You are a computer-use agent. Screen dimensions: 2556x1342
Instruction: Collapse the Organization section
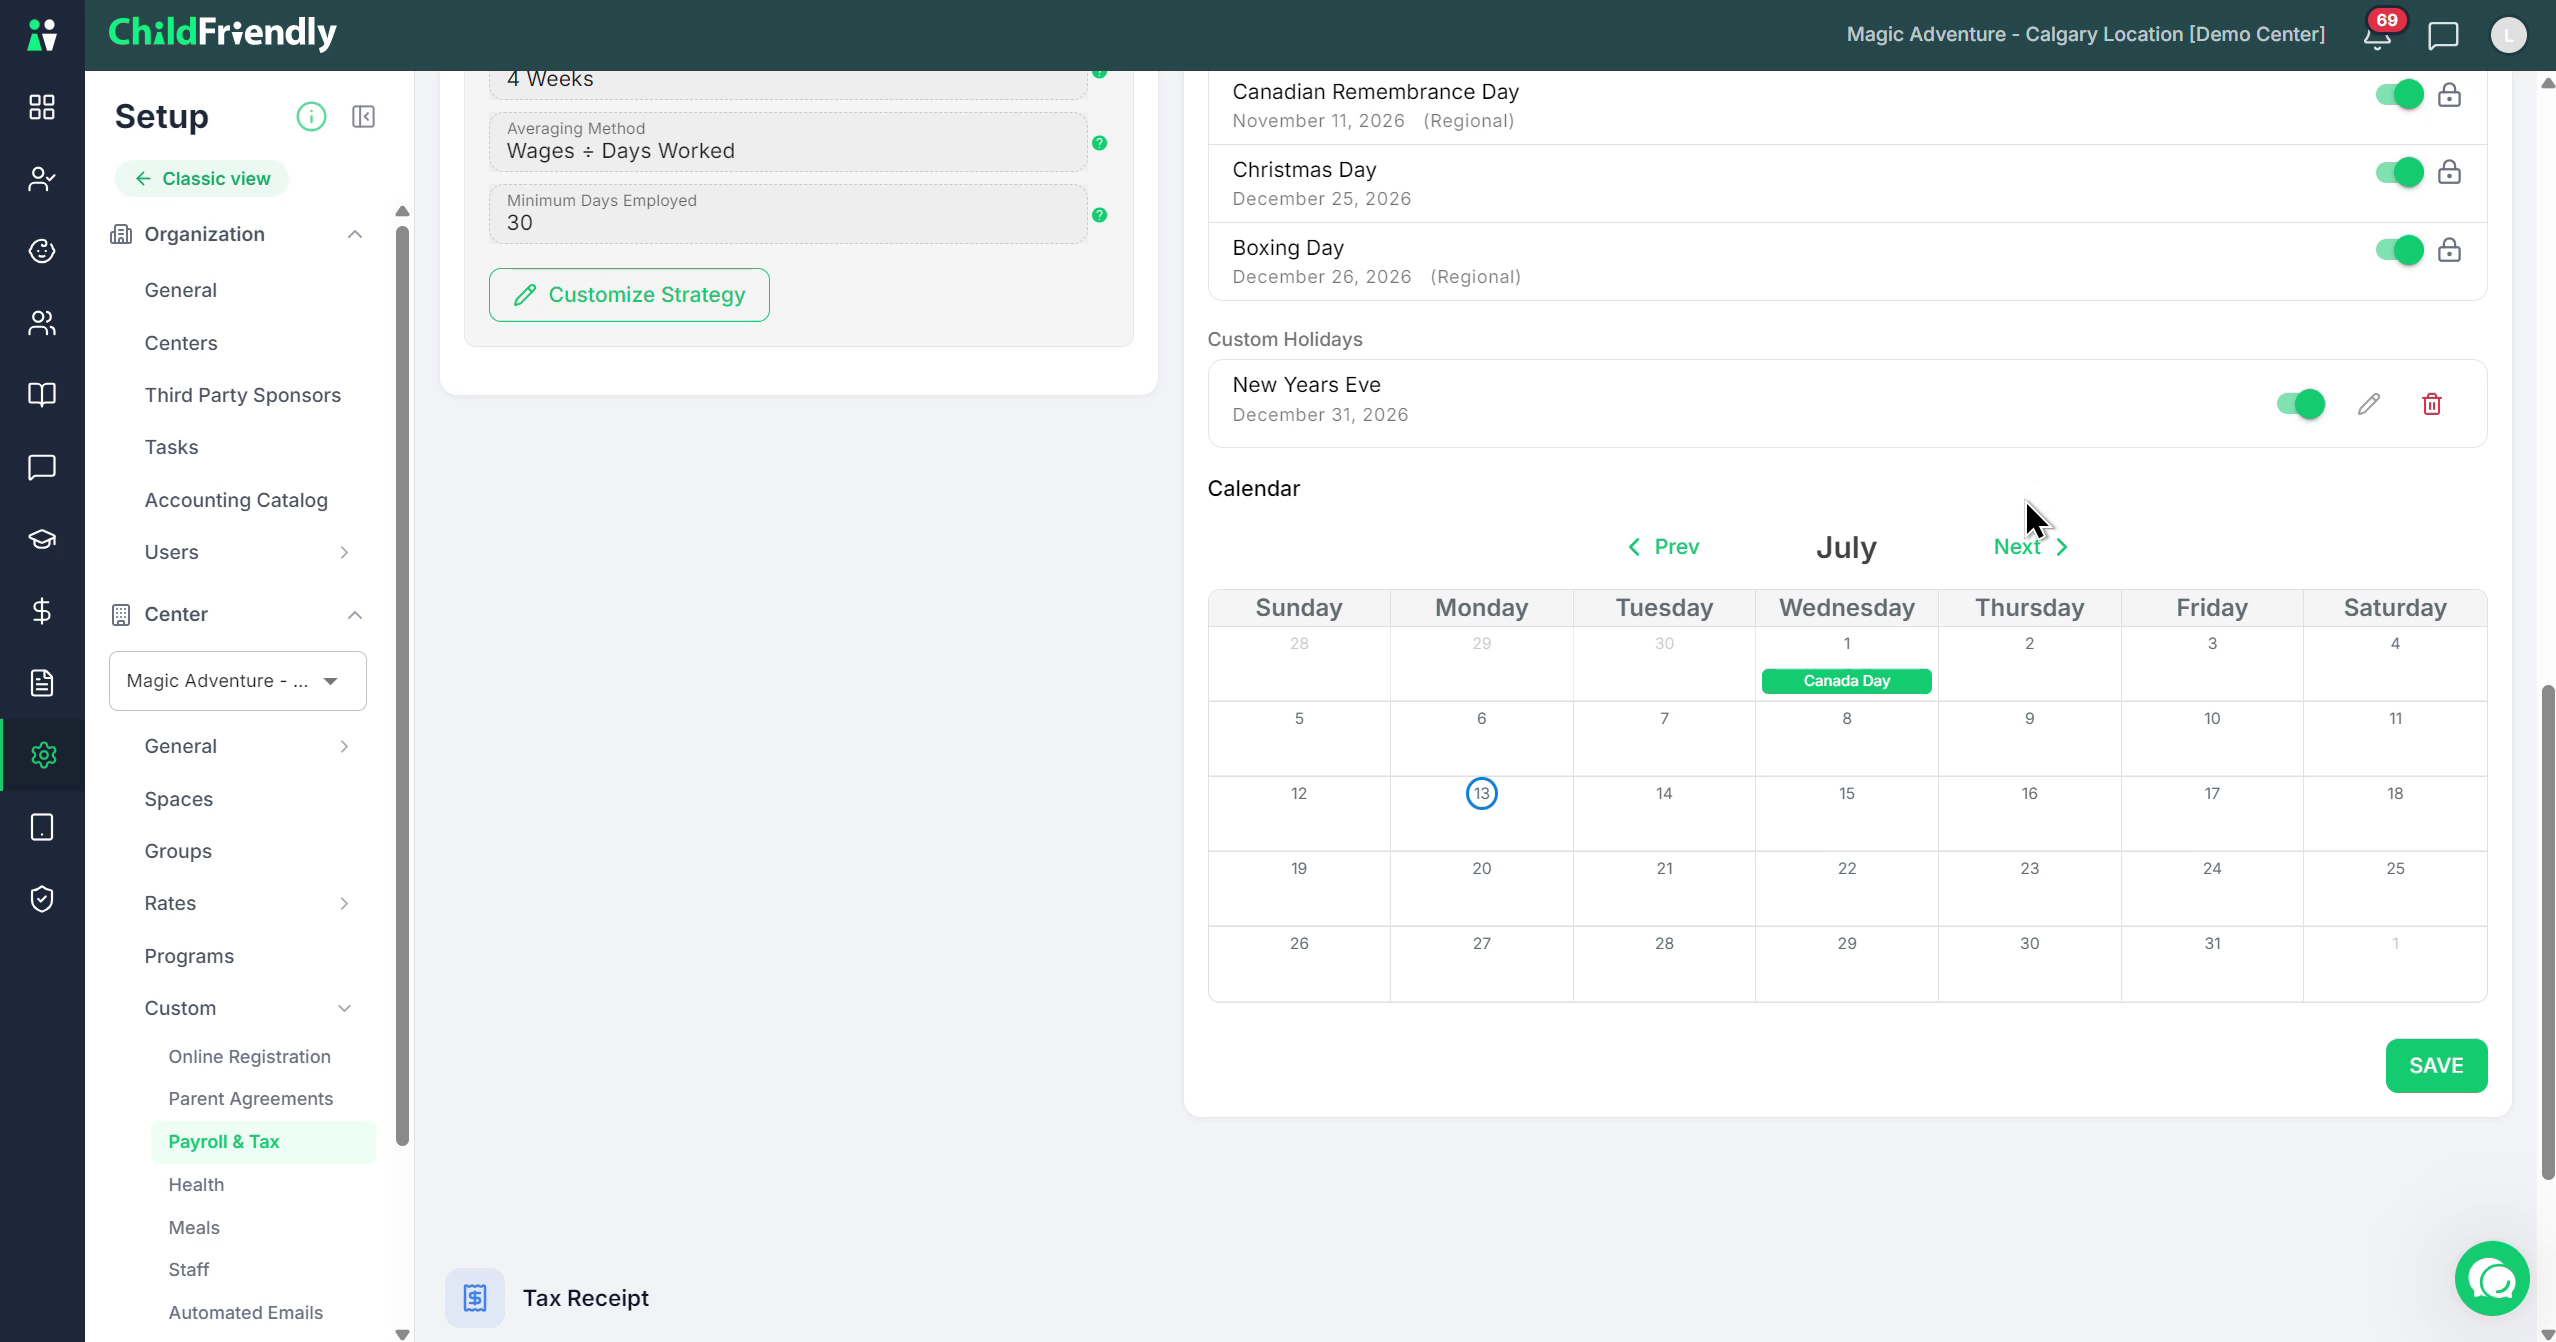click(x=354, y=234)
